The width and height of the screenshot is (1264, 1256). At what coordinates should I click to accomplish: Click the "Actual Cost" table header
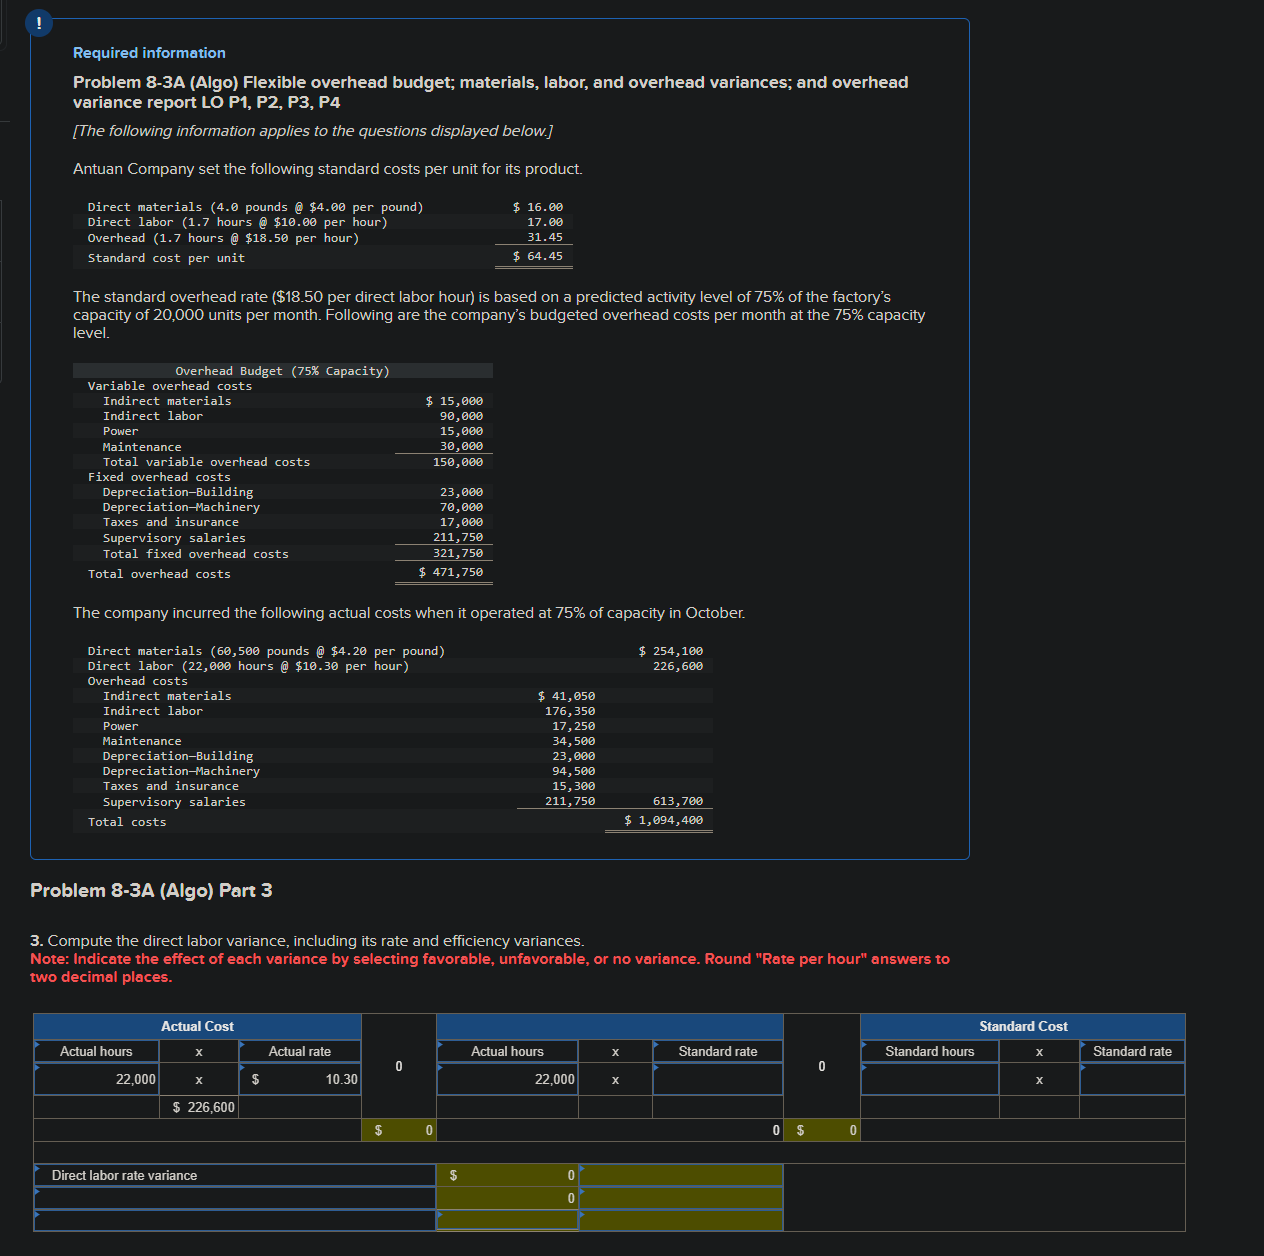pyautogui.click(x=197, y=1026)
